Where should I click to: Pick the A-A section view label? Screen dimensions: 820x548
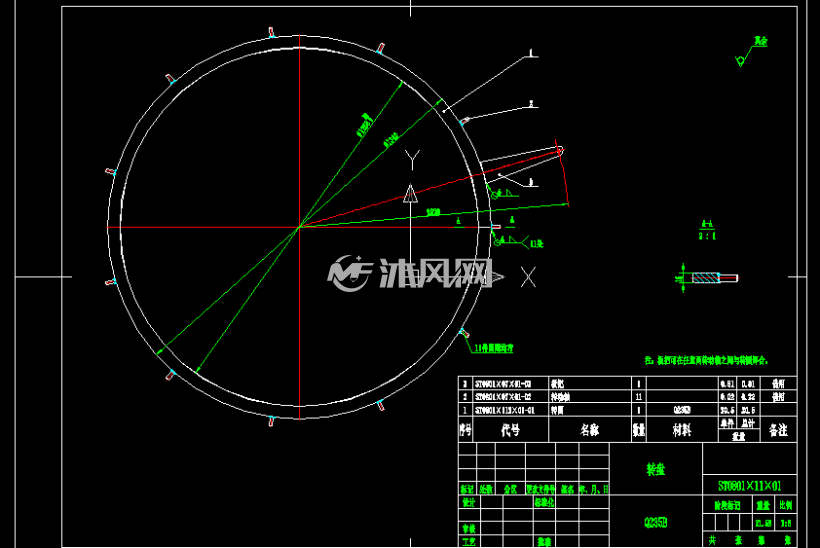(707, 224)
